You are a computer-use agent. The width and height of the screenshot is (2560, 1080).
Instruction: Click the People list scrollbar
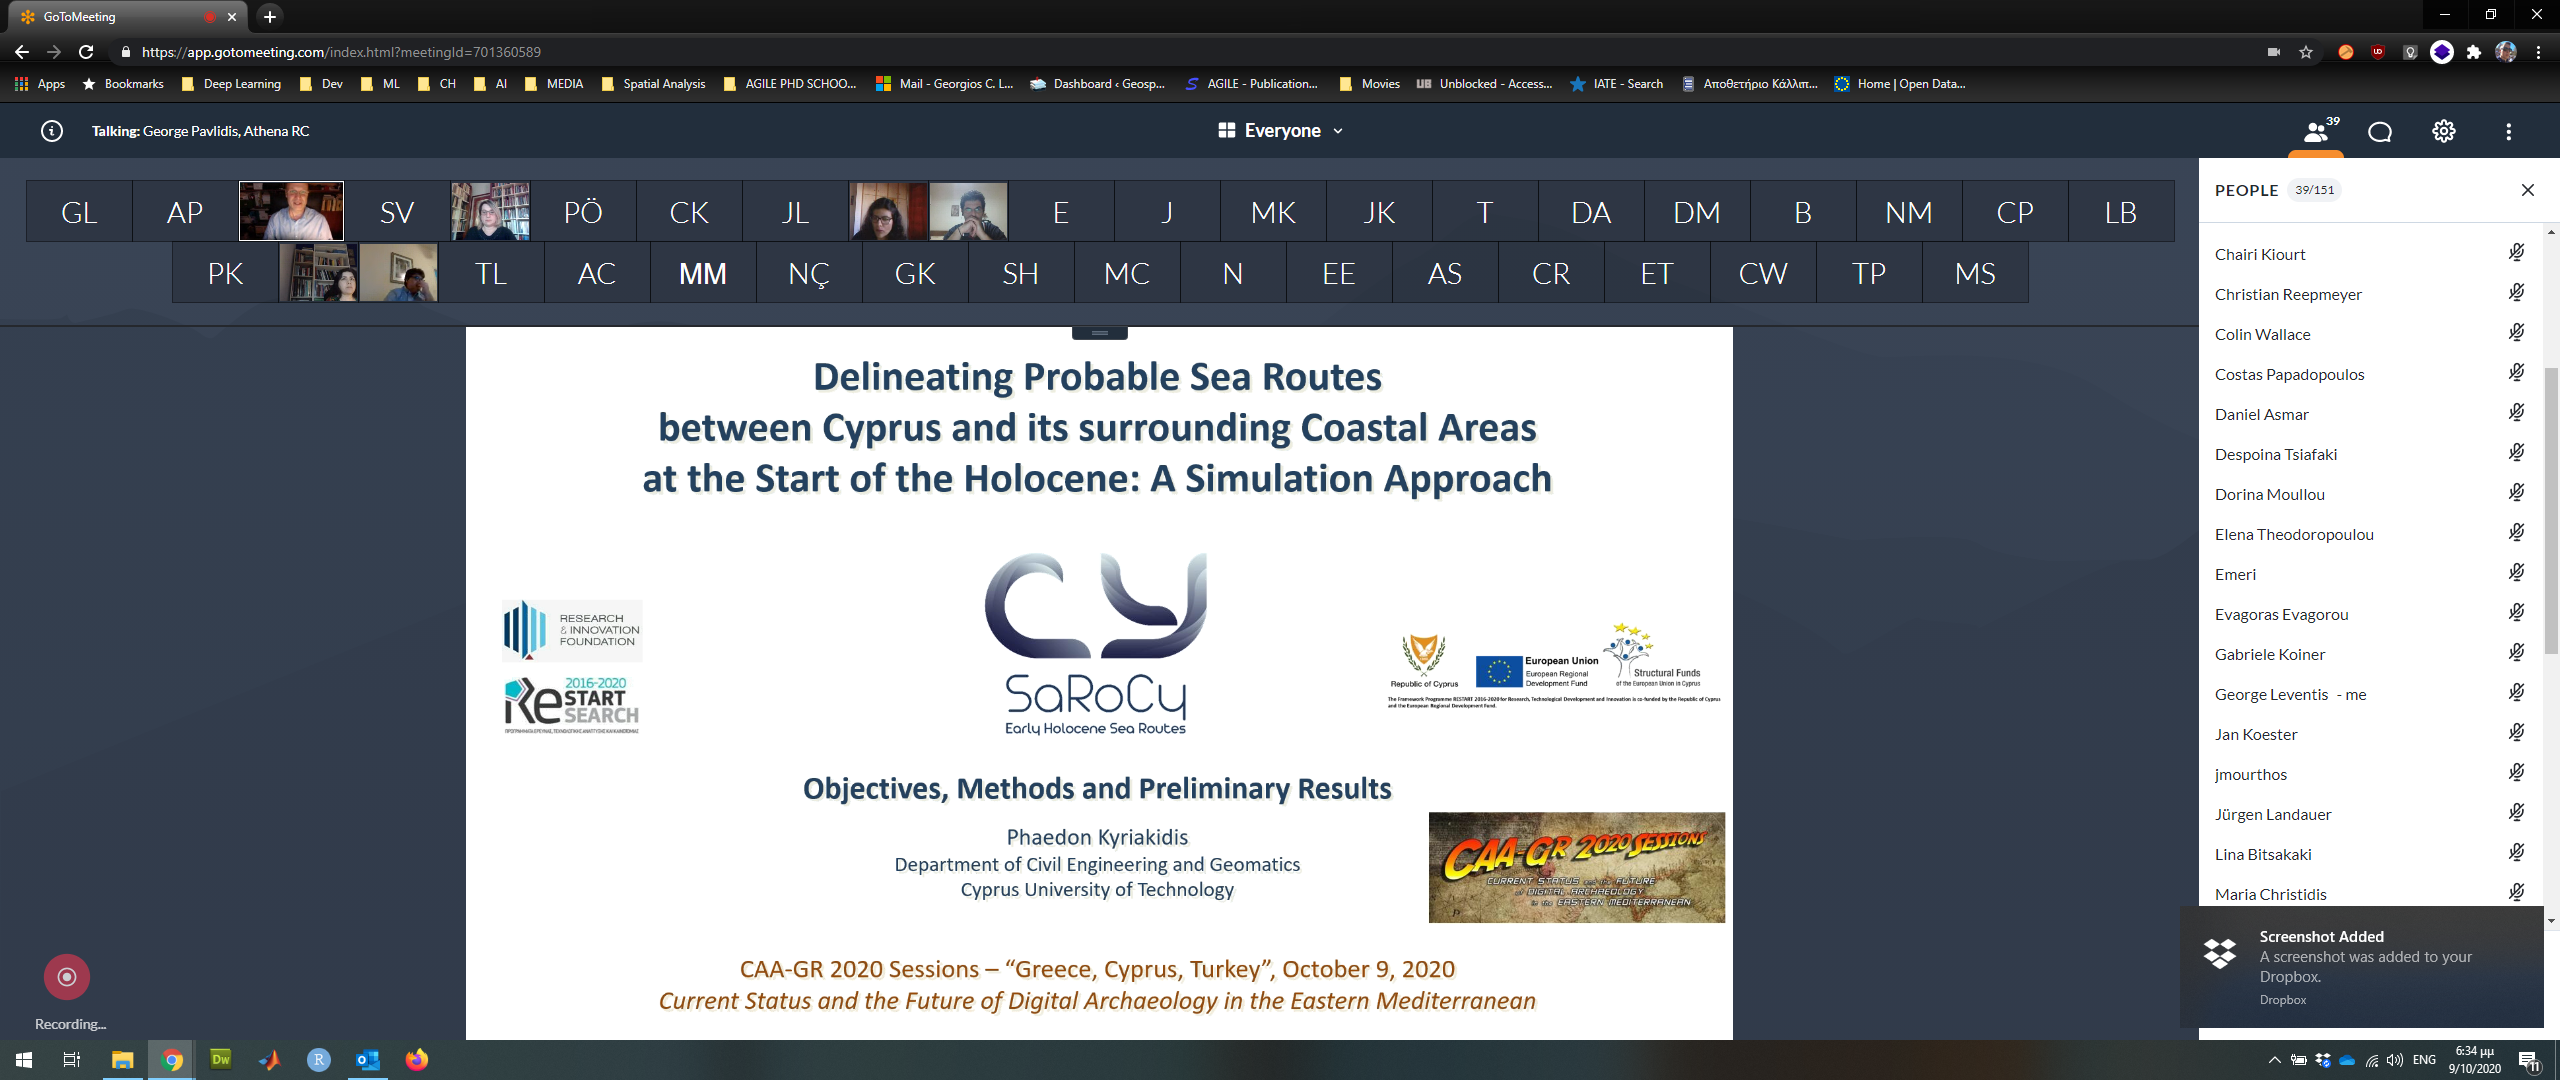2551,510
